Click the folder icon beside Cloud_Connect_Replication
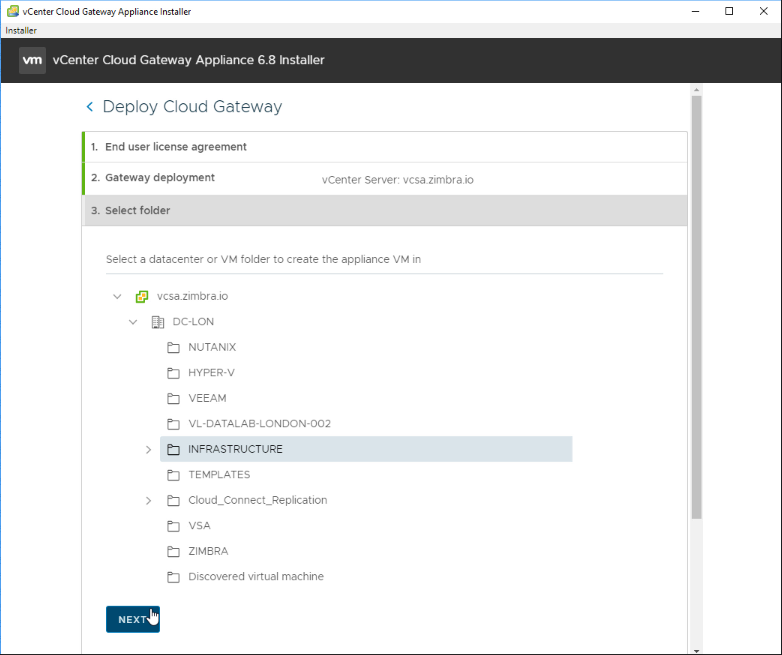782x655 pixels. (x=173, y=500)
